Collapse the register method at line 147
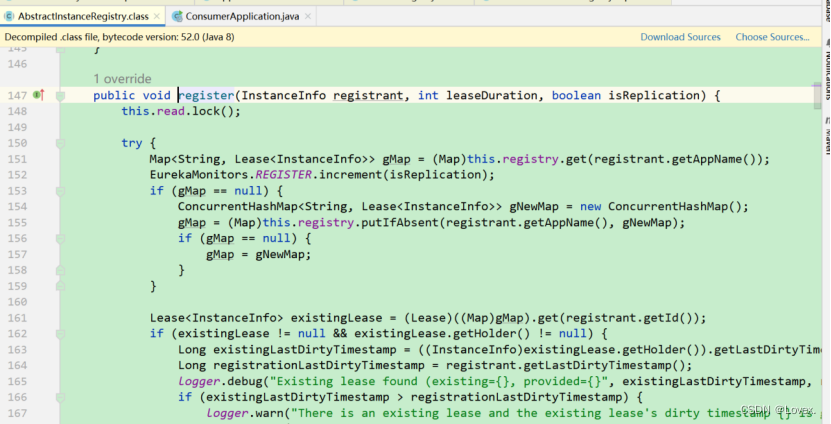 point(60,96)
